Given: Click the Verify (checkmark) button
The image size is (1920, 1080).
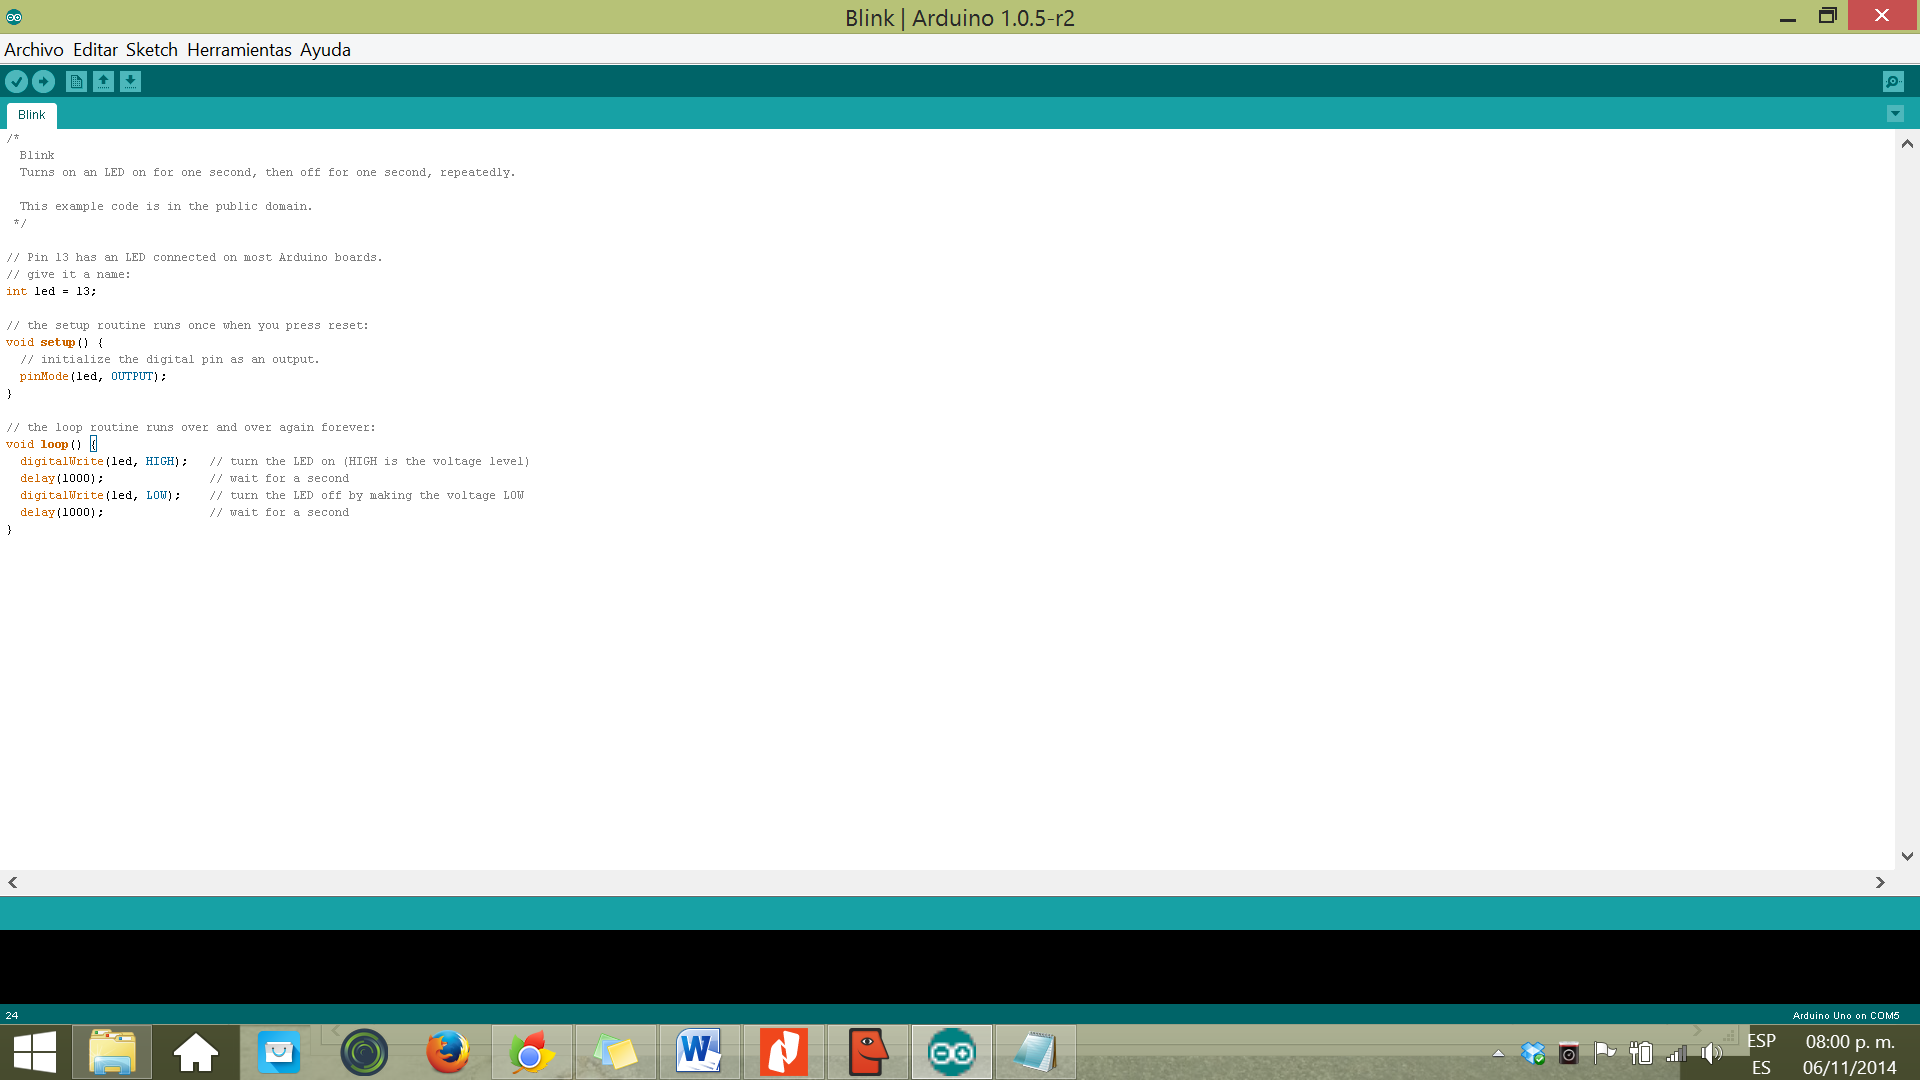Looking at the screenshot, I should tap(17, 82).
